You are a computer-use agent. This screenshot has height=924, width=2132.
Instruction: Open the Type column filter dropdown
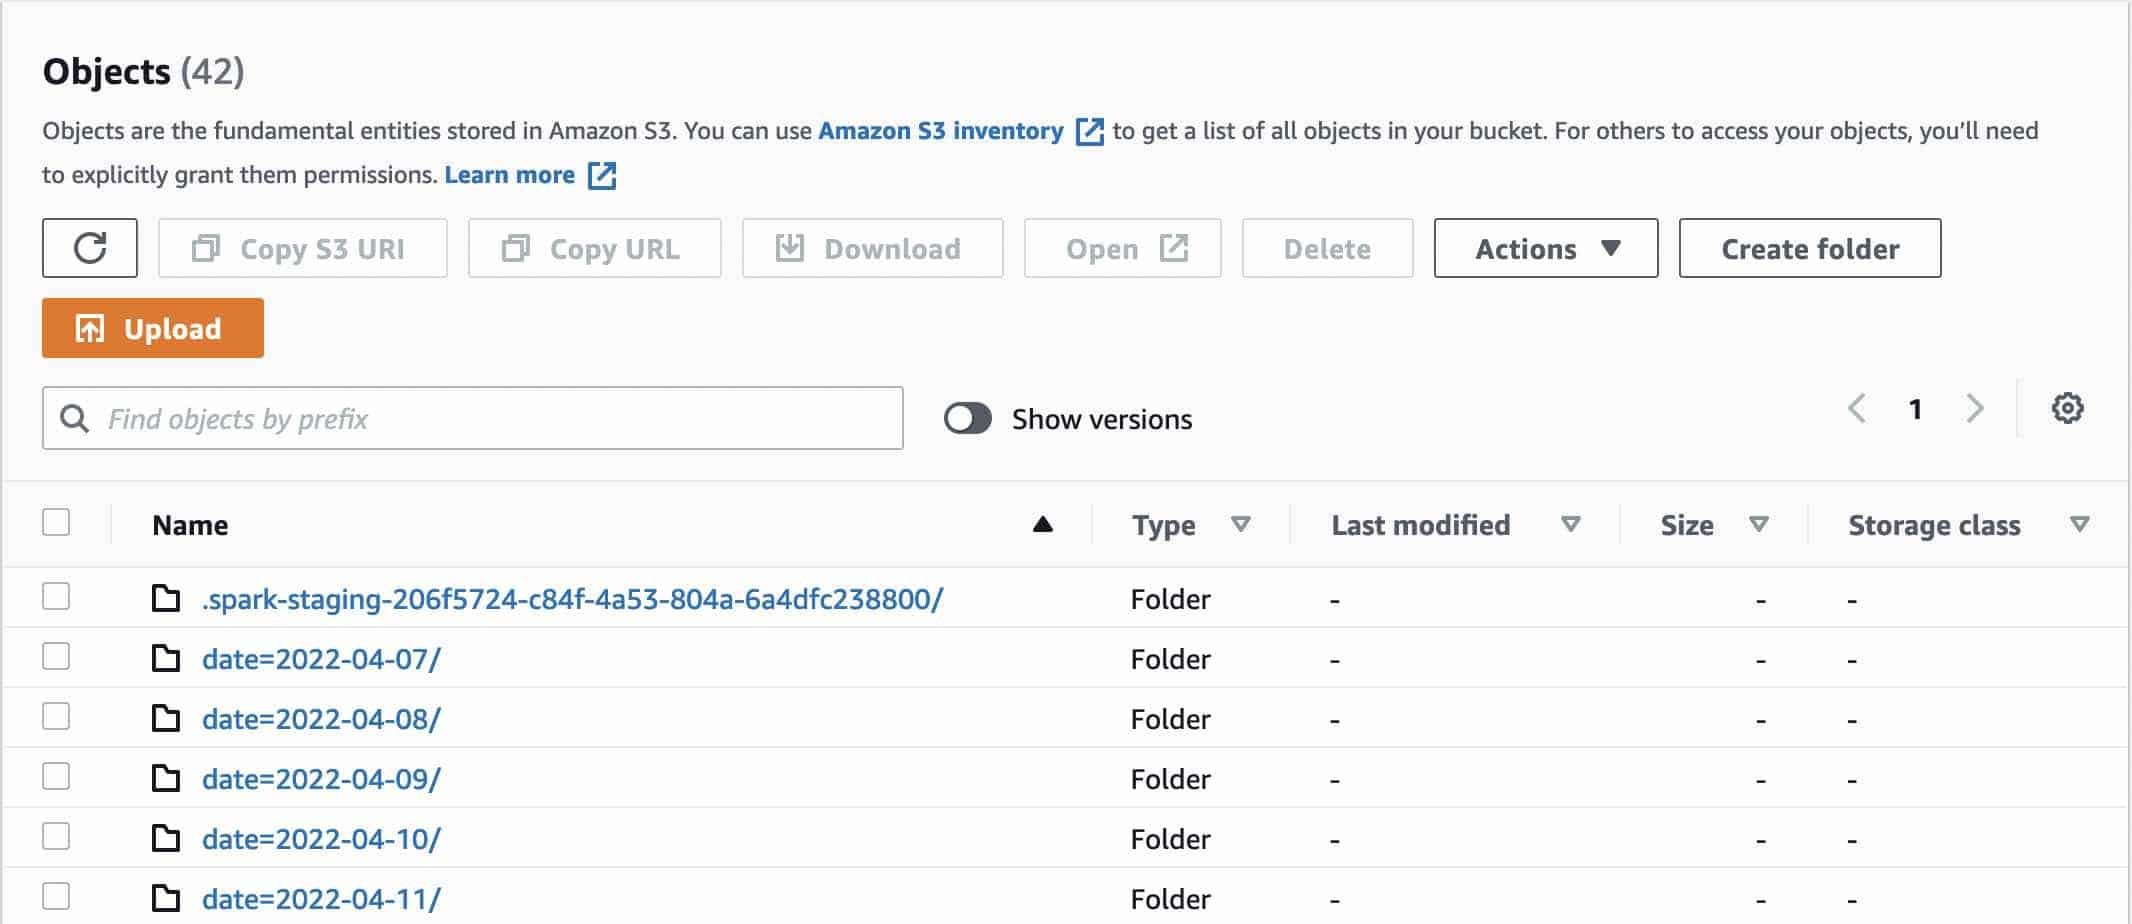(1242, 524)
